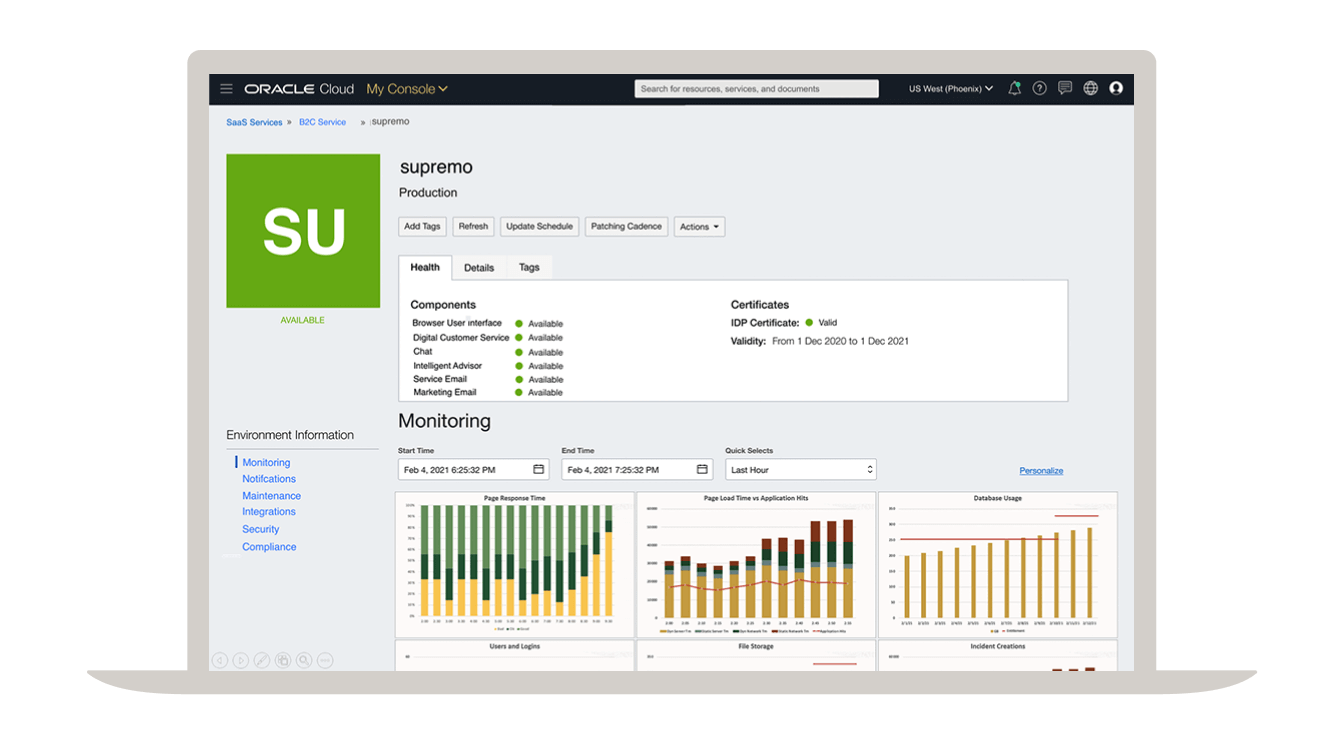Image resolution: width=1344 pixels, height=756 pixels.
Task: Click the forward arrow in bottom toolbar
Action: 241,660
